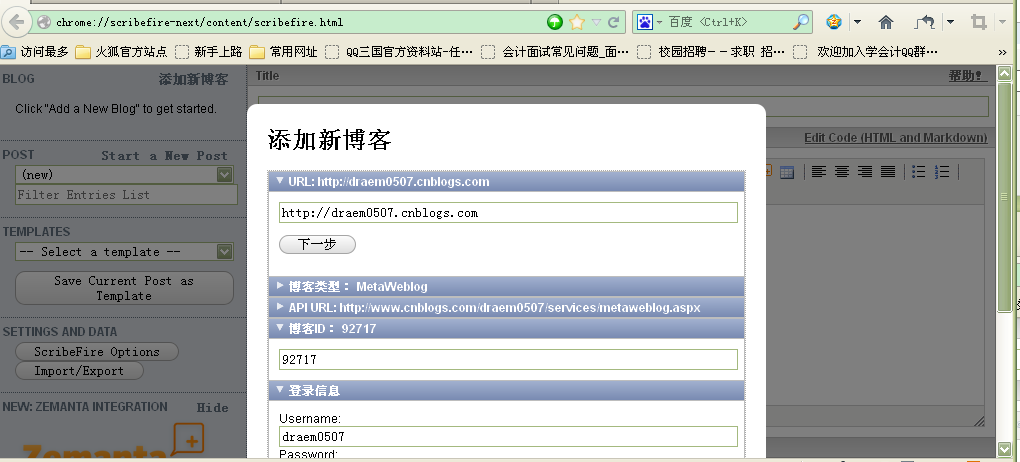Click the browser home icon
Viewport: 1020px width, 462px height.
(885, 22)
